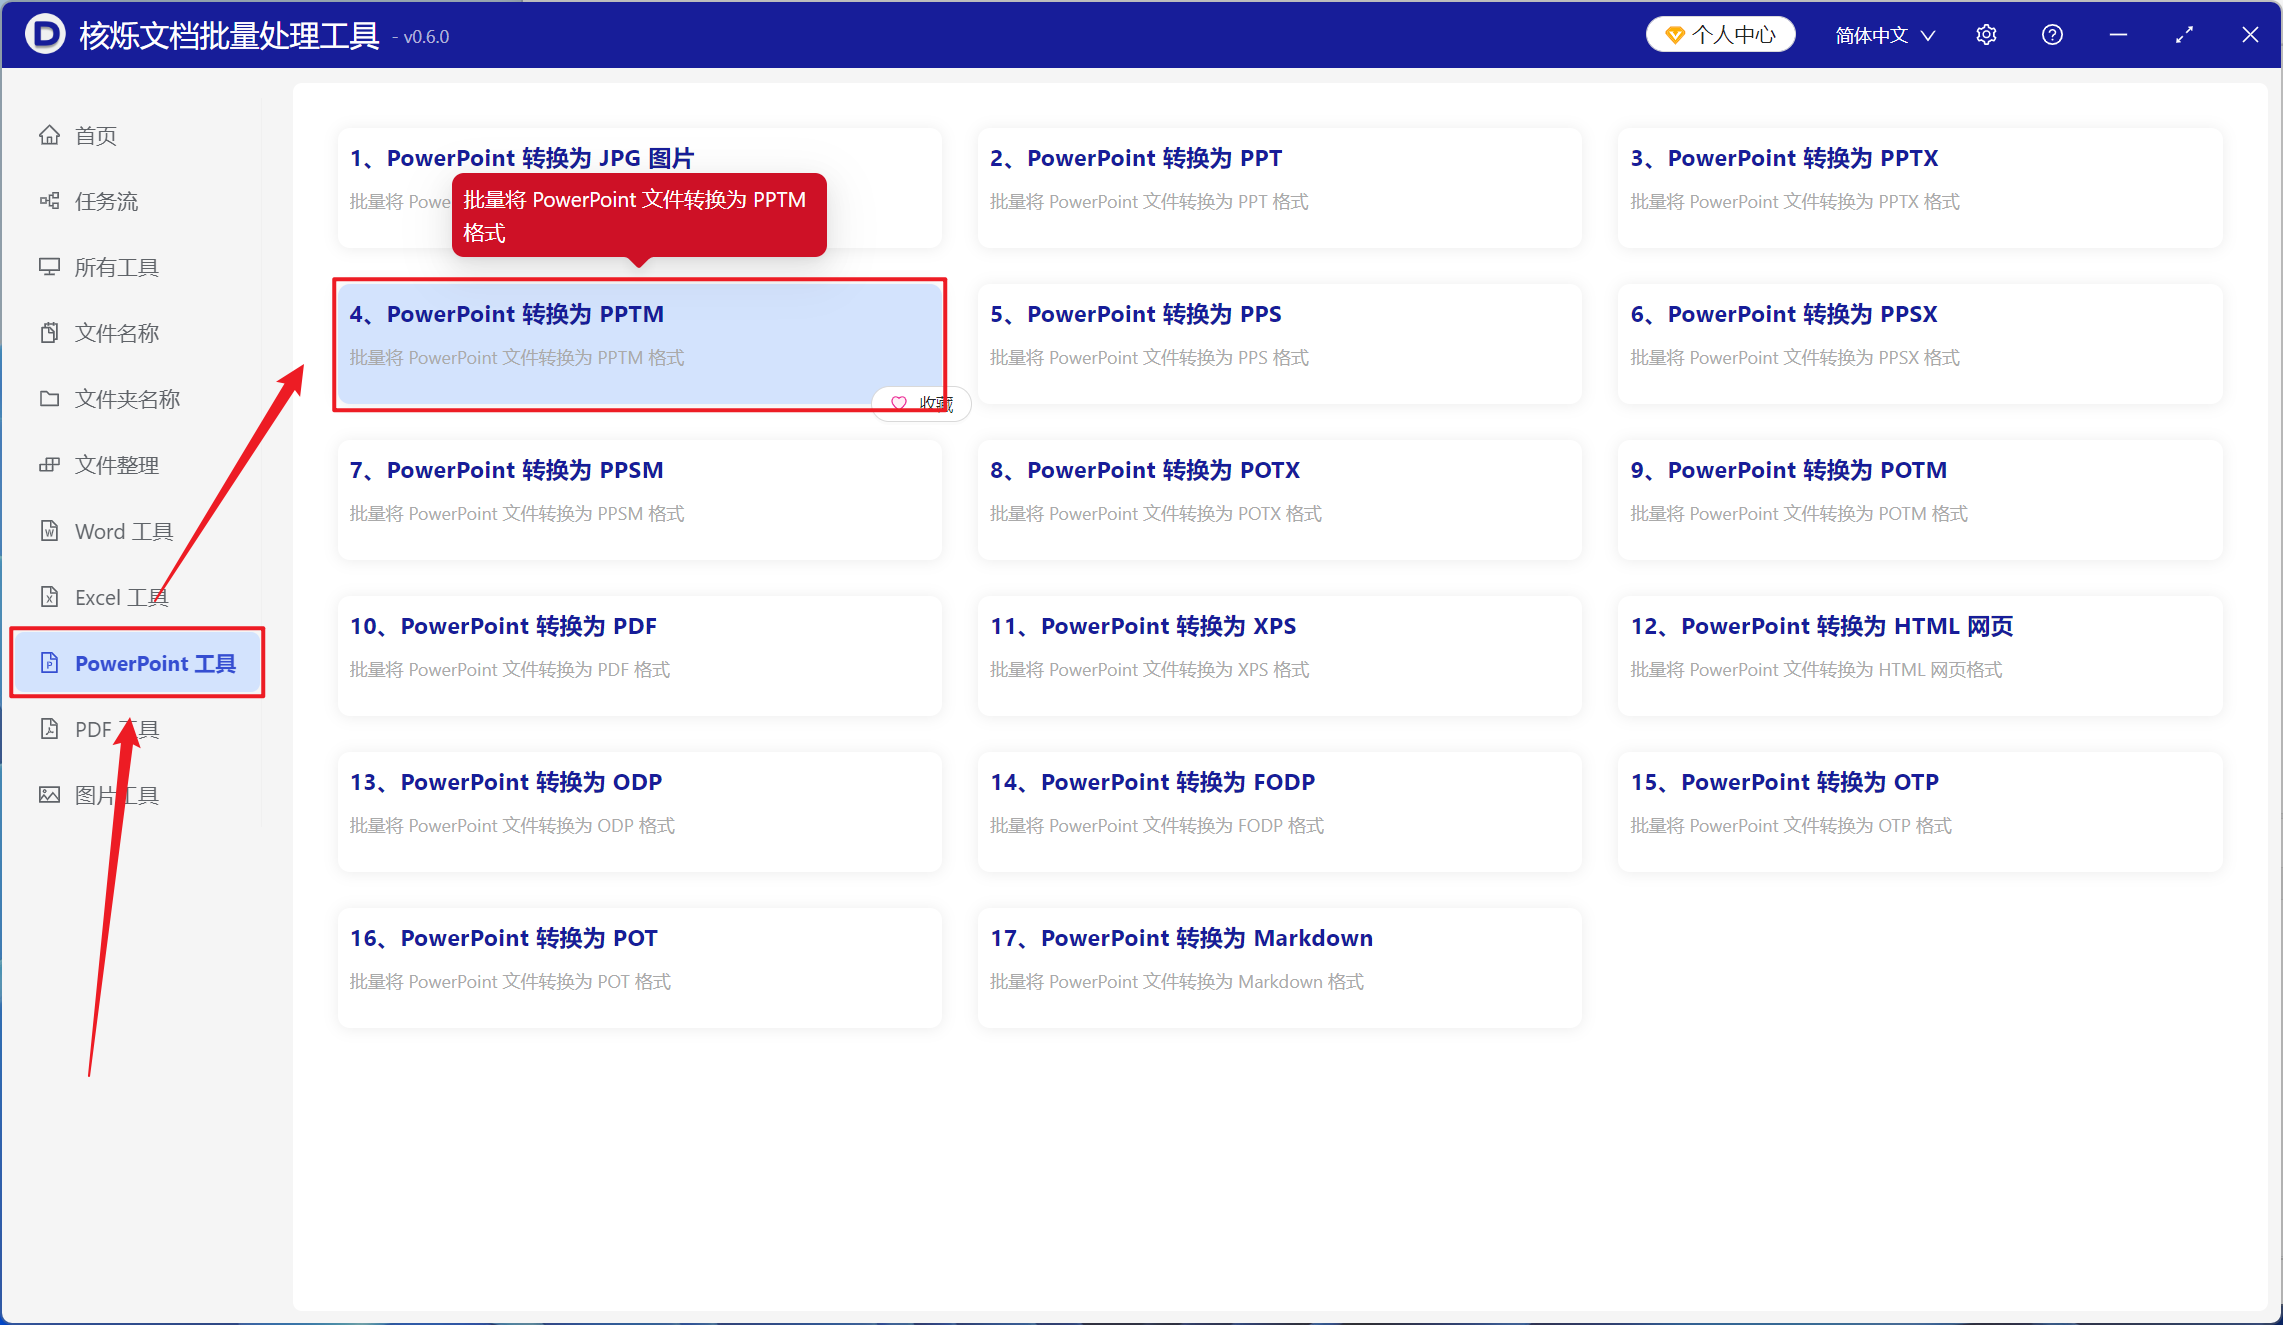Maximize the application window

2184,35
